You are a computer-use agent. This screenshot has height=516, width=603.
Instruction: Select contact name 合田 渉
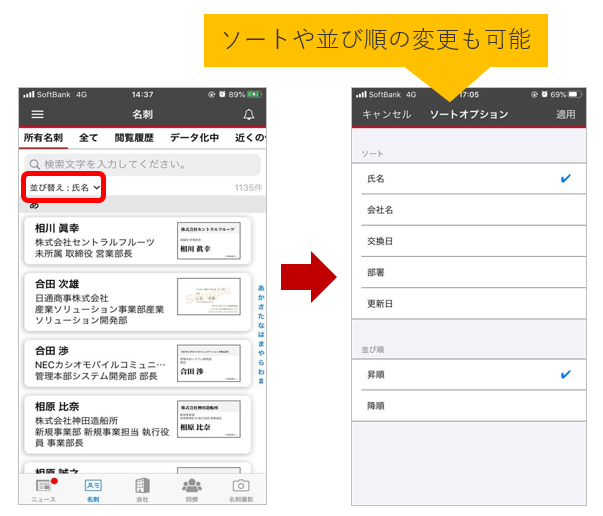pyautogui.click(x=52, y=351)
